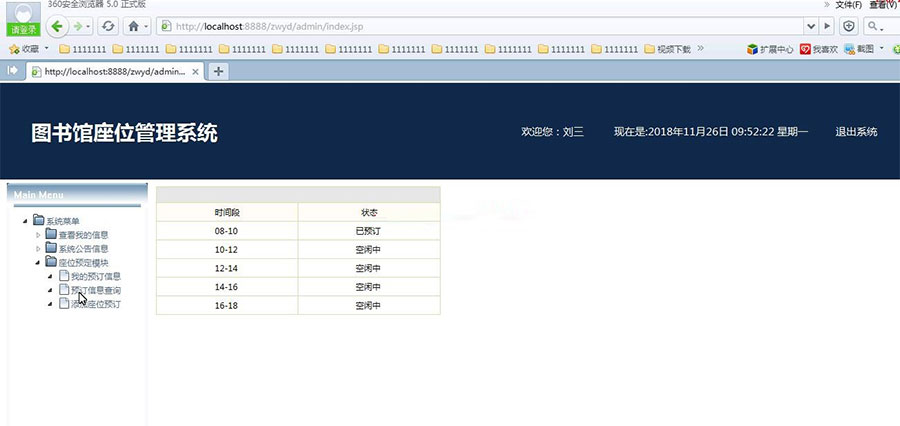Open the 查看(V) menu
Viewport: 900px width, 426px height.
tap(883, 5)
